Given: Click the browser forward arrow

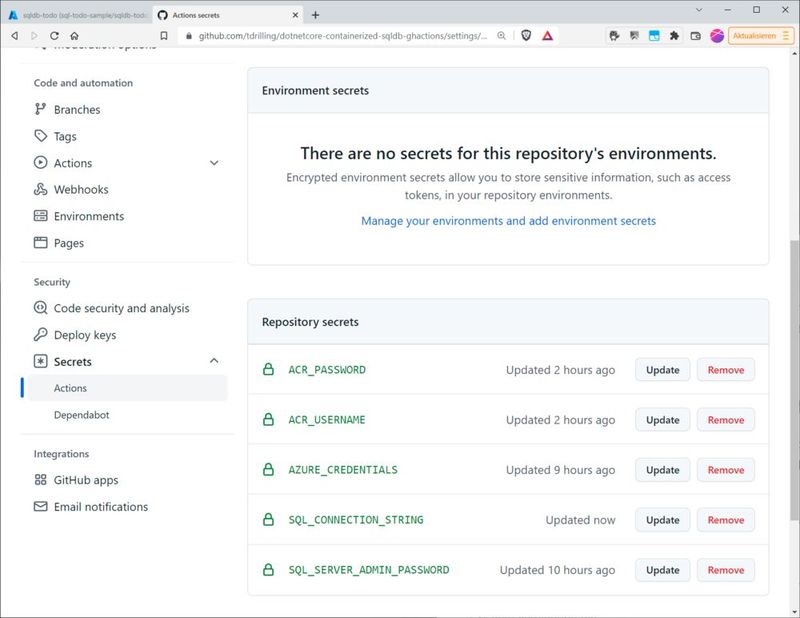Looking at the screenshot, I should 34,36.
